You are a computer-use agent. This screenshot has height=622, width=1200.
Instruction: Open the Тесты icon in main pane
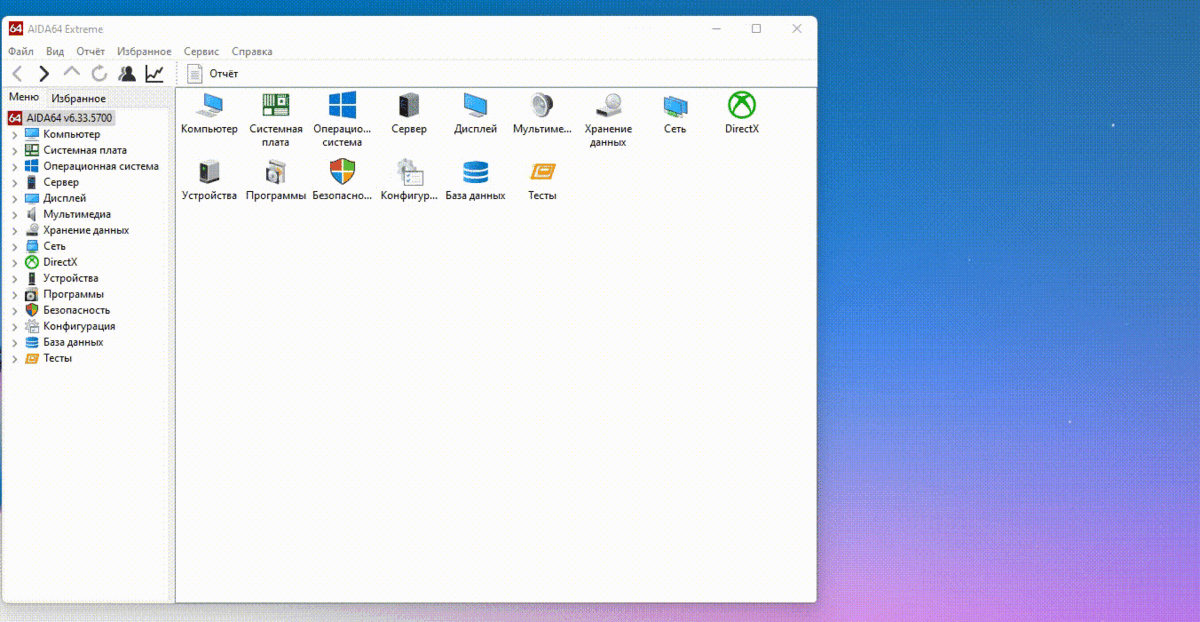[x=542, y=172]
